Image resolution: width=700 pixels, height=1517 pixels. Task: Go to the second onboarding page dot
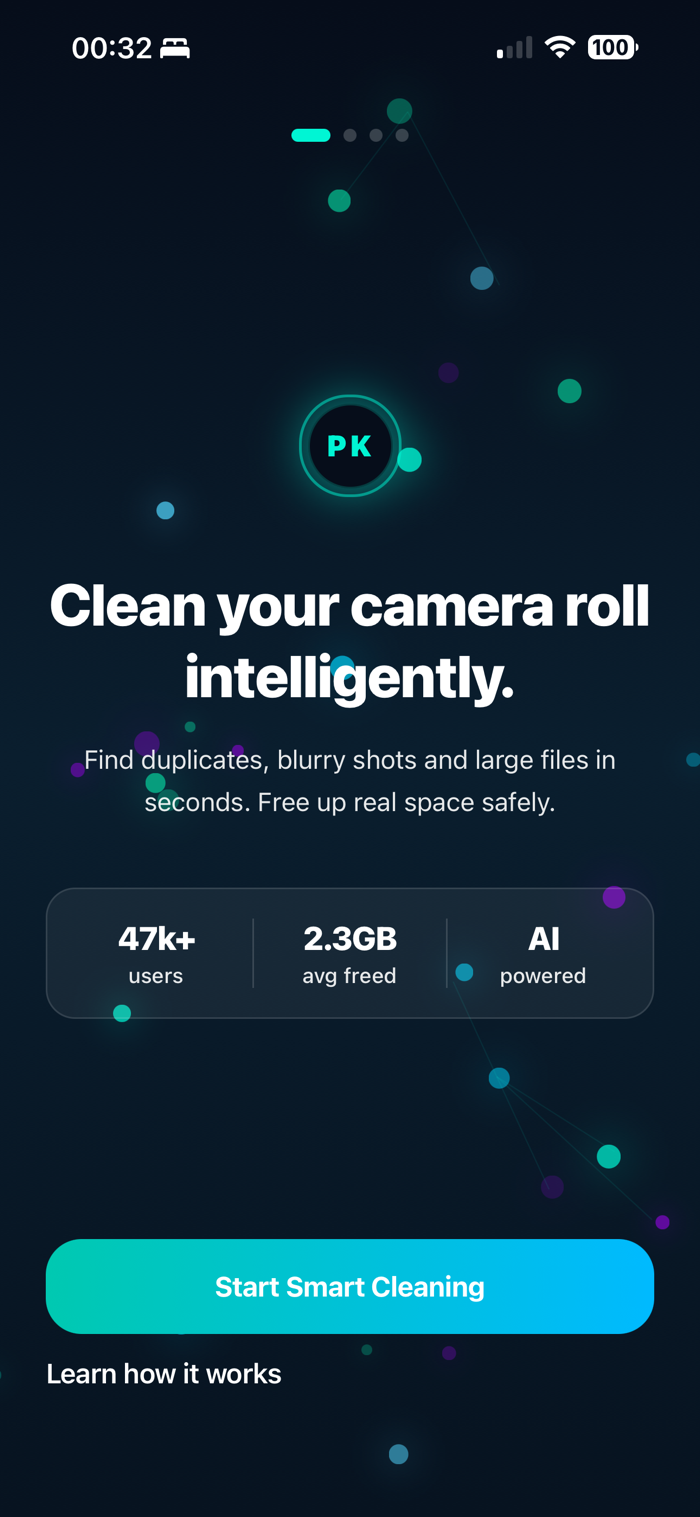350,135
